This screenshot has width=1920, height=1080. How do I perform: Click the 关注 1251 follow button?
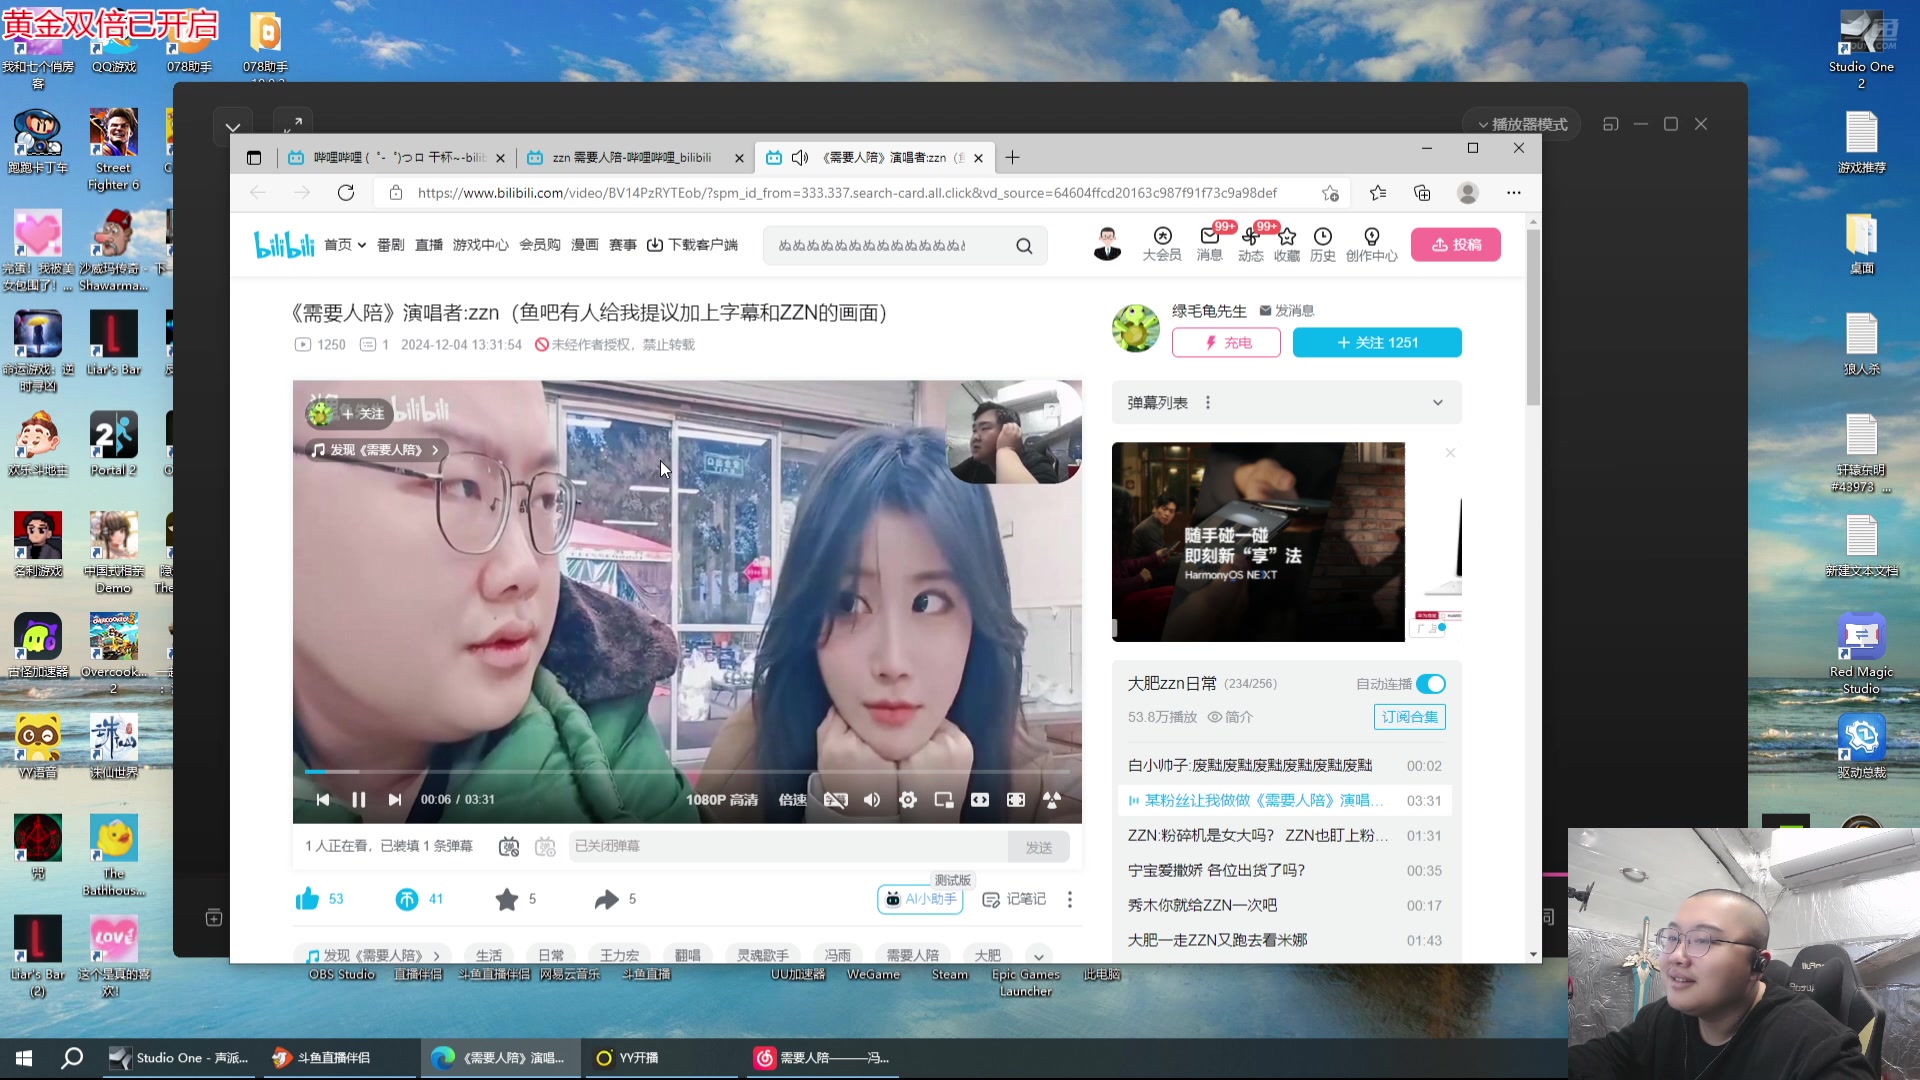[1376, 343]
